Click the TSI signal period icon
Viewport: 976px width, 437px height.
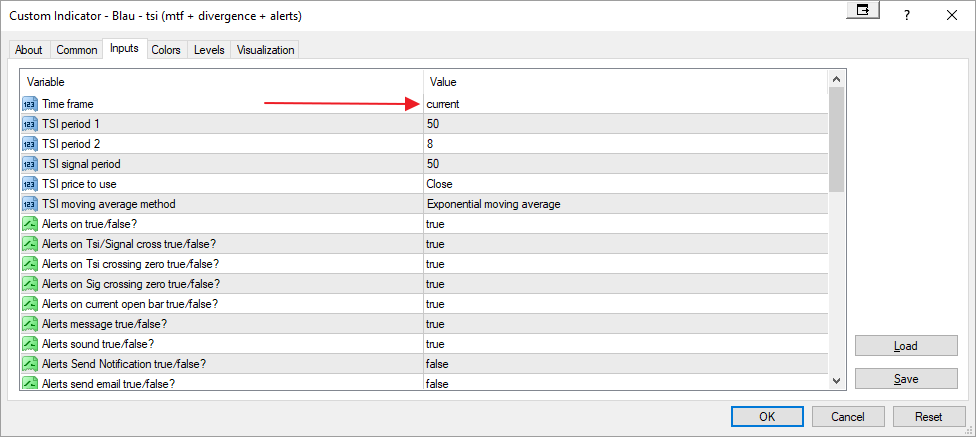tap(29, 164)
